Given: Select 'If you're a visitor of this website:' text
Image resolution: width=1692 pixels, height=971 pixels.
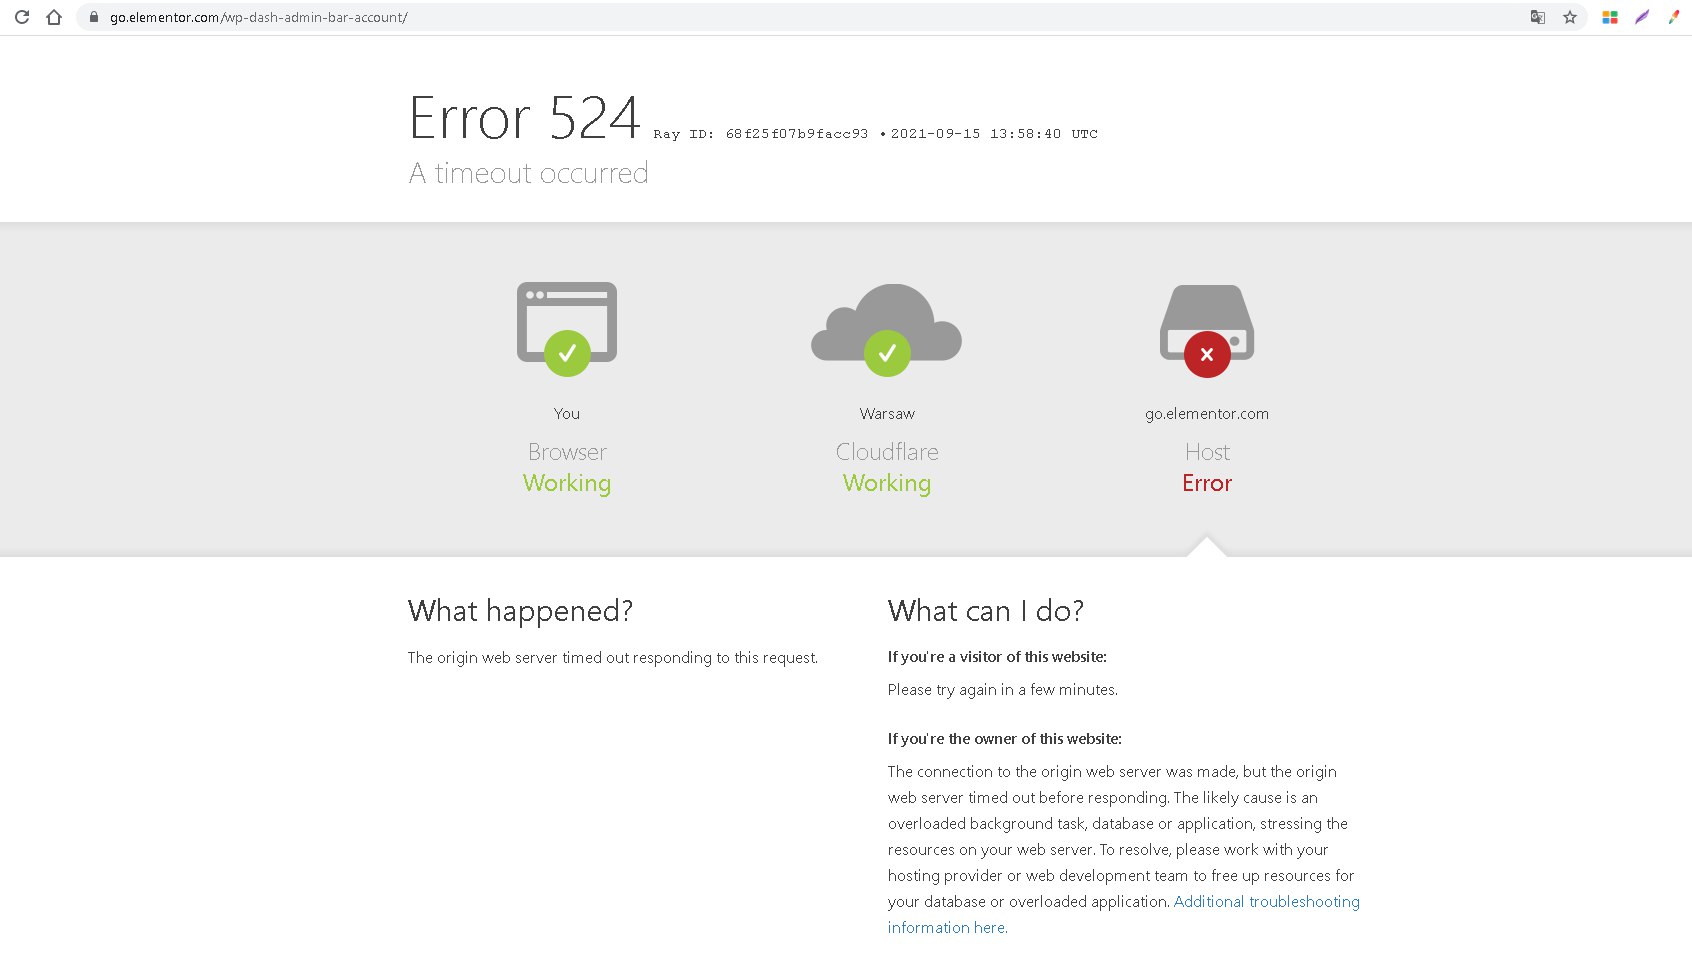Looking at the screenshot, I should tap(997, 657).
